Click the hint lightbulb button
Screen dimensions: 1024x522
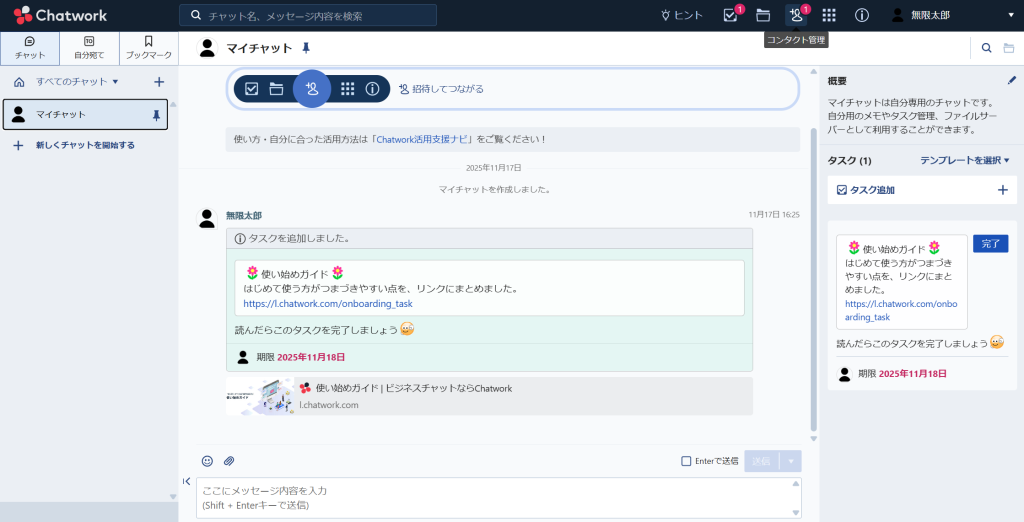[x=682, y=15]
